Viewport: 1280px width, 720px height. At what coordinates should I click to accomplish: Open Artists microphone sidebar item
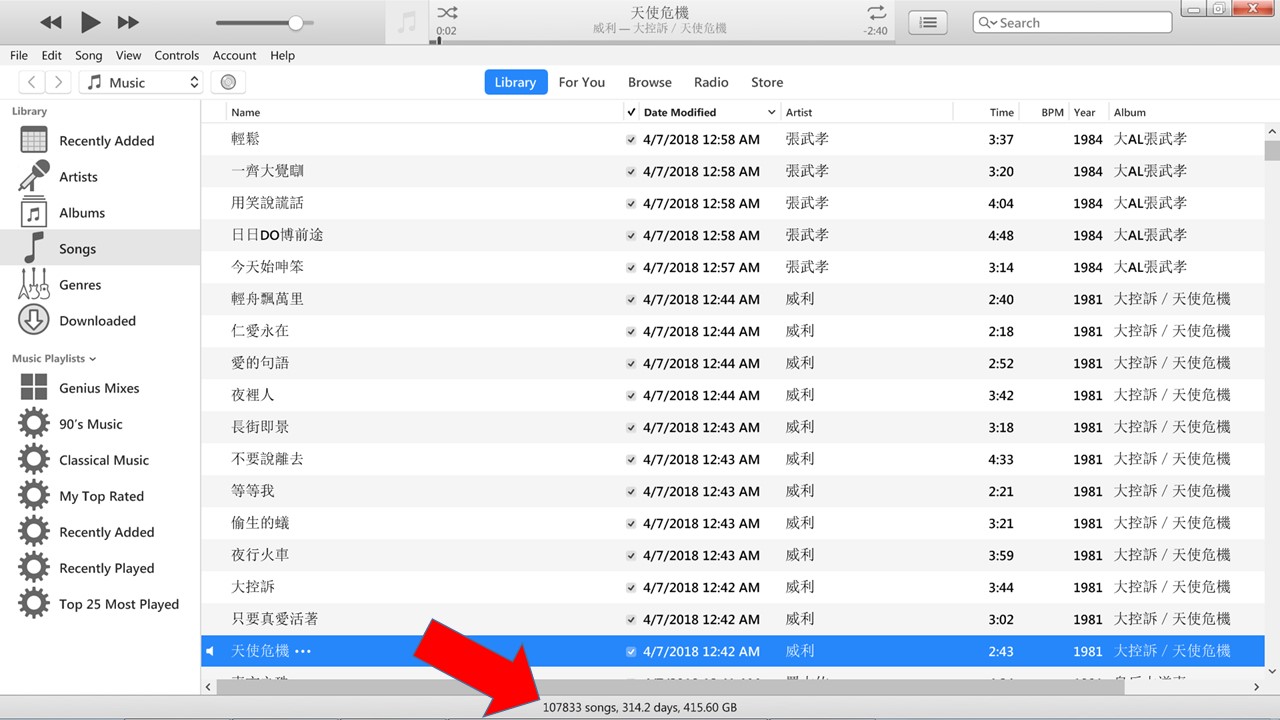tap(100, 177)
